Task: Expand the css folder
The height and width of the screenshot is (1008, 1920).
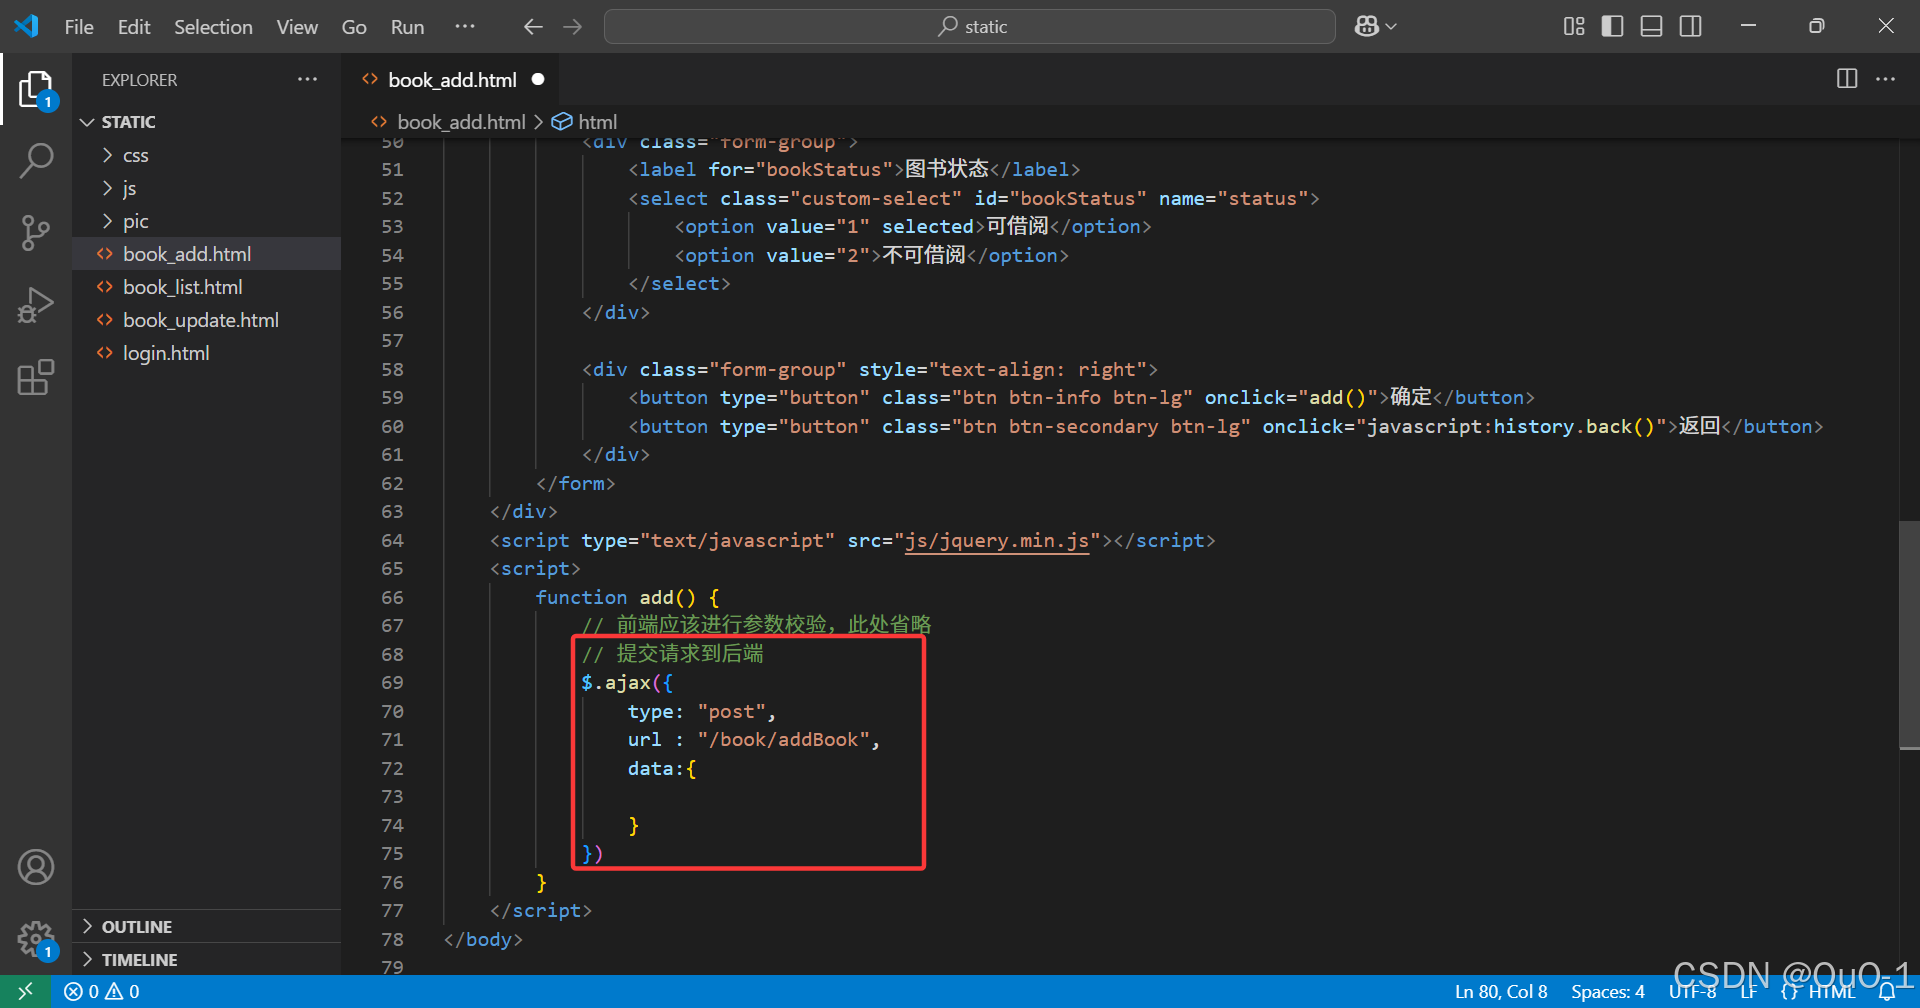Action: pos(135,155)
